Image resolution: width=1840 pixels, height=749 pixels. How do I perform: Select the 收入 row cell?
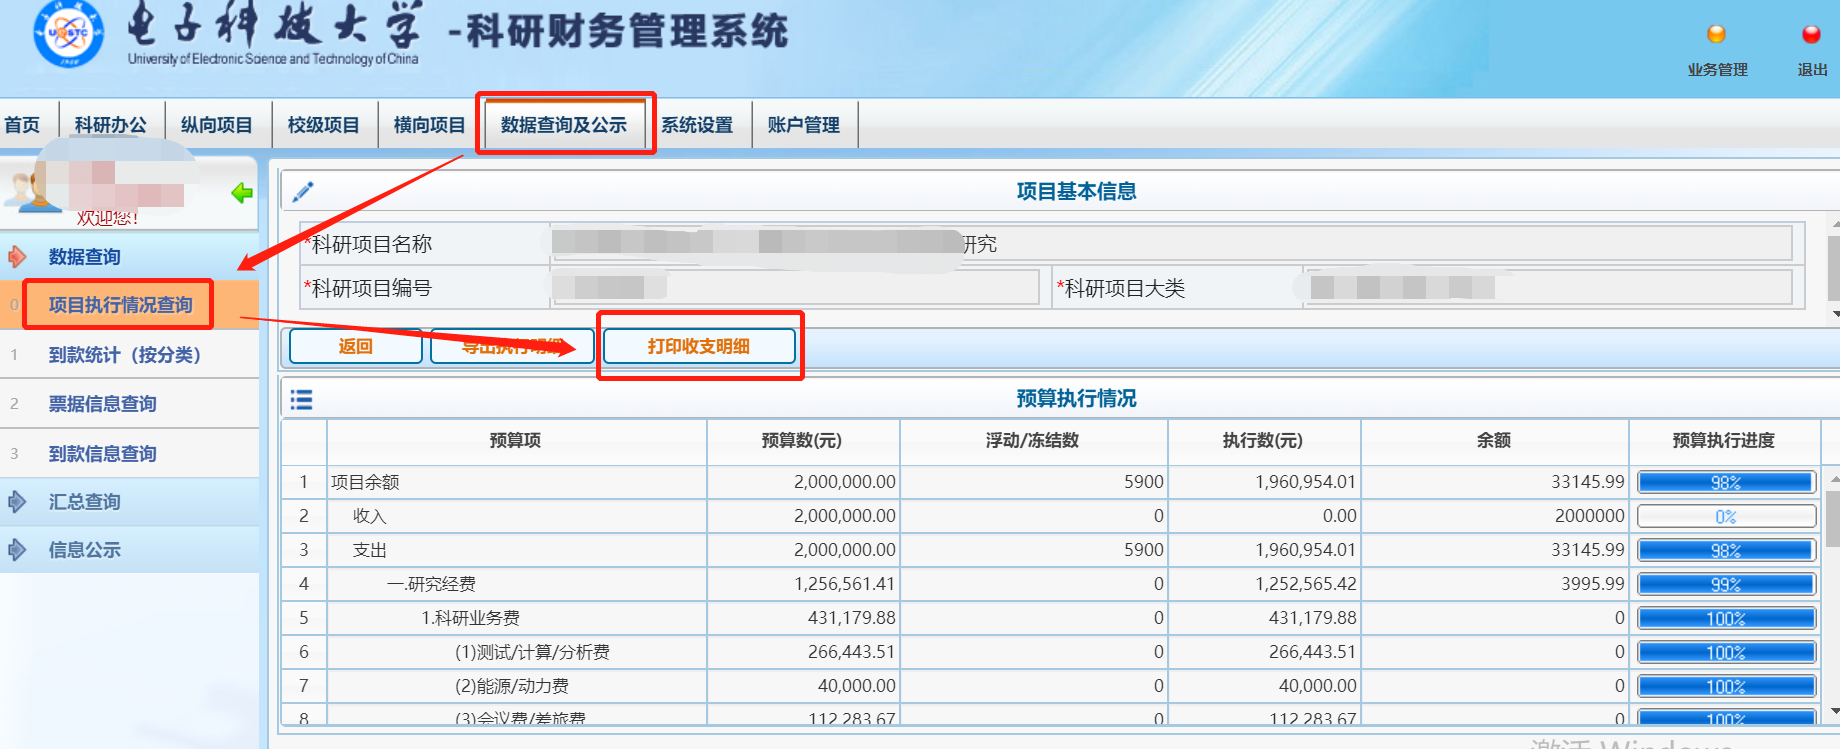tap(516, 516)
